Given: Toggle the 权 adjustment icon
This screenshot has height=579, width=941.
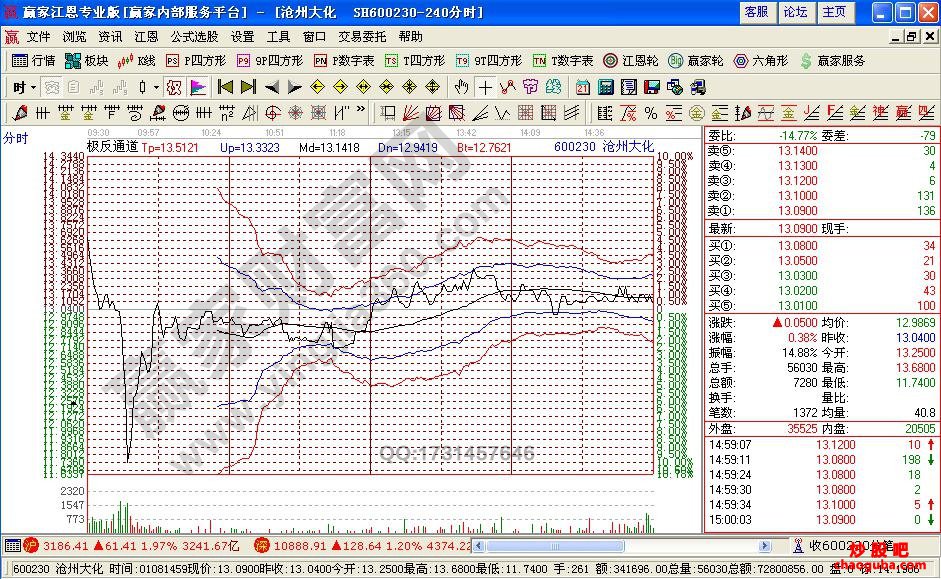Looking at the screenshot, I should 174,88.
